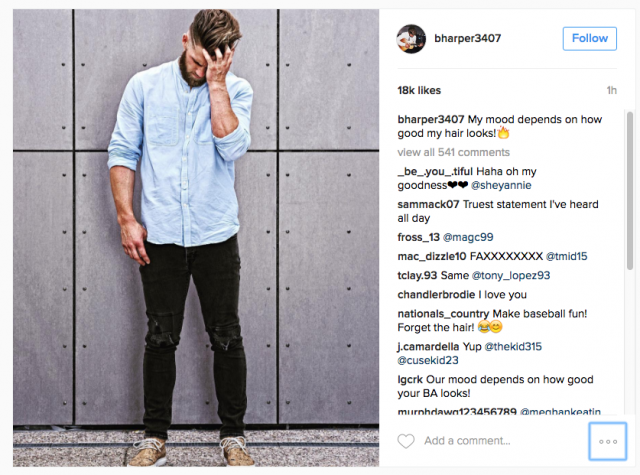Click the bharper3407 profile avatar
The height and width of the screenshot is (475, 640).
click(411, 39)
